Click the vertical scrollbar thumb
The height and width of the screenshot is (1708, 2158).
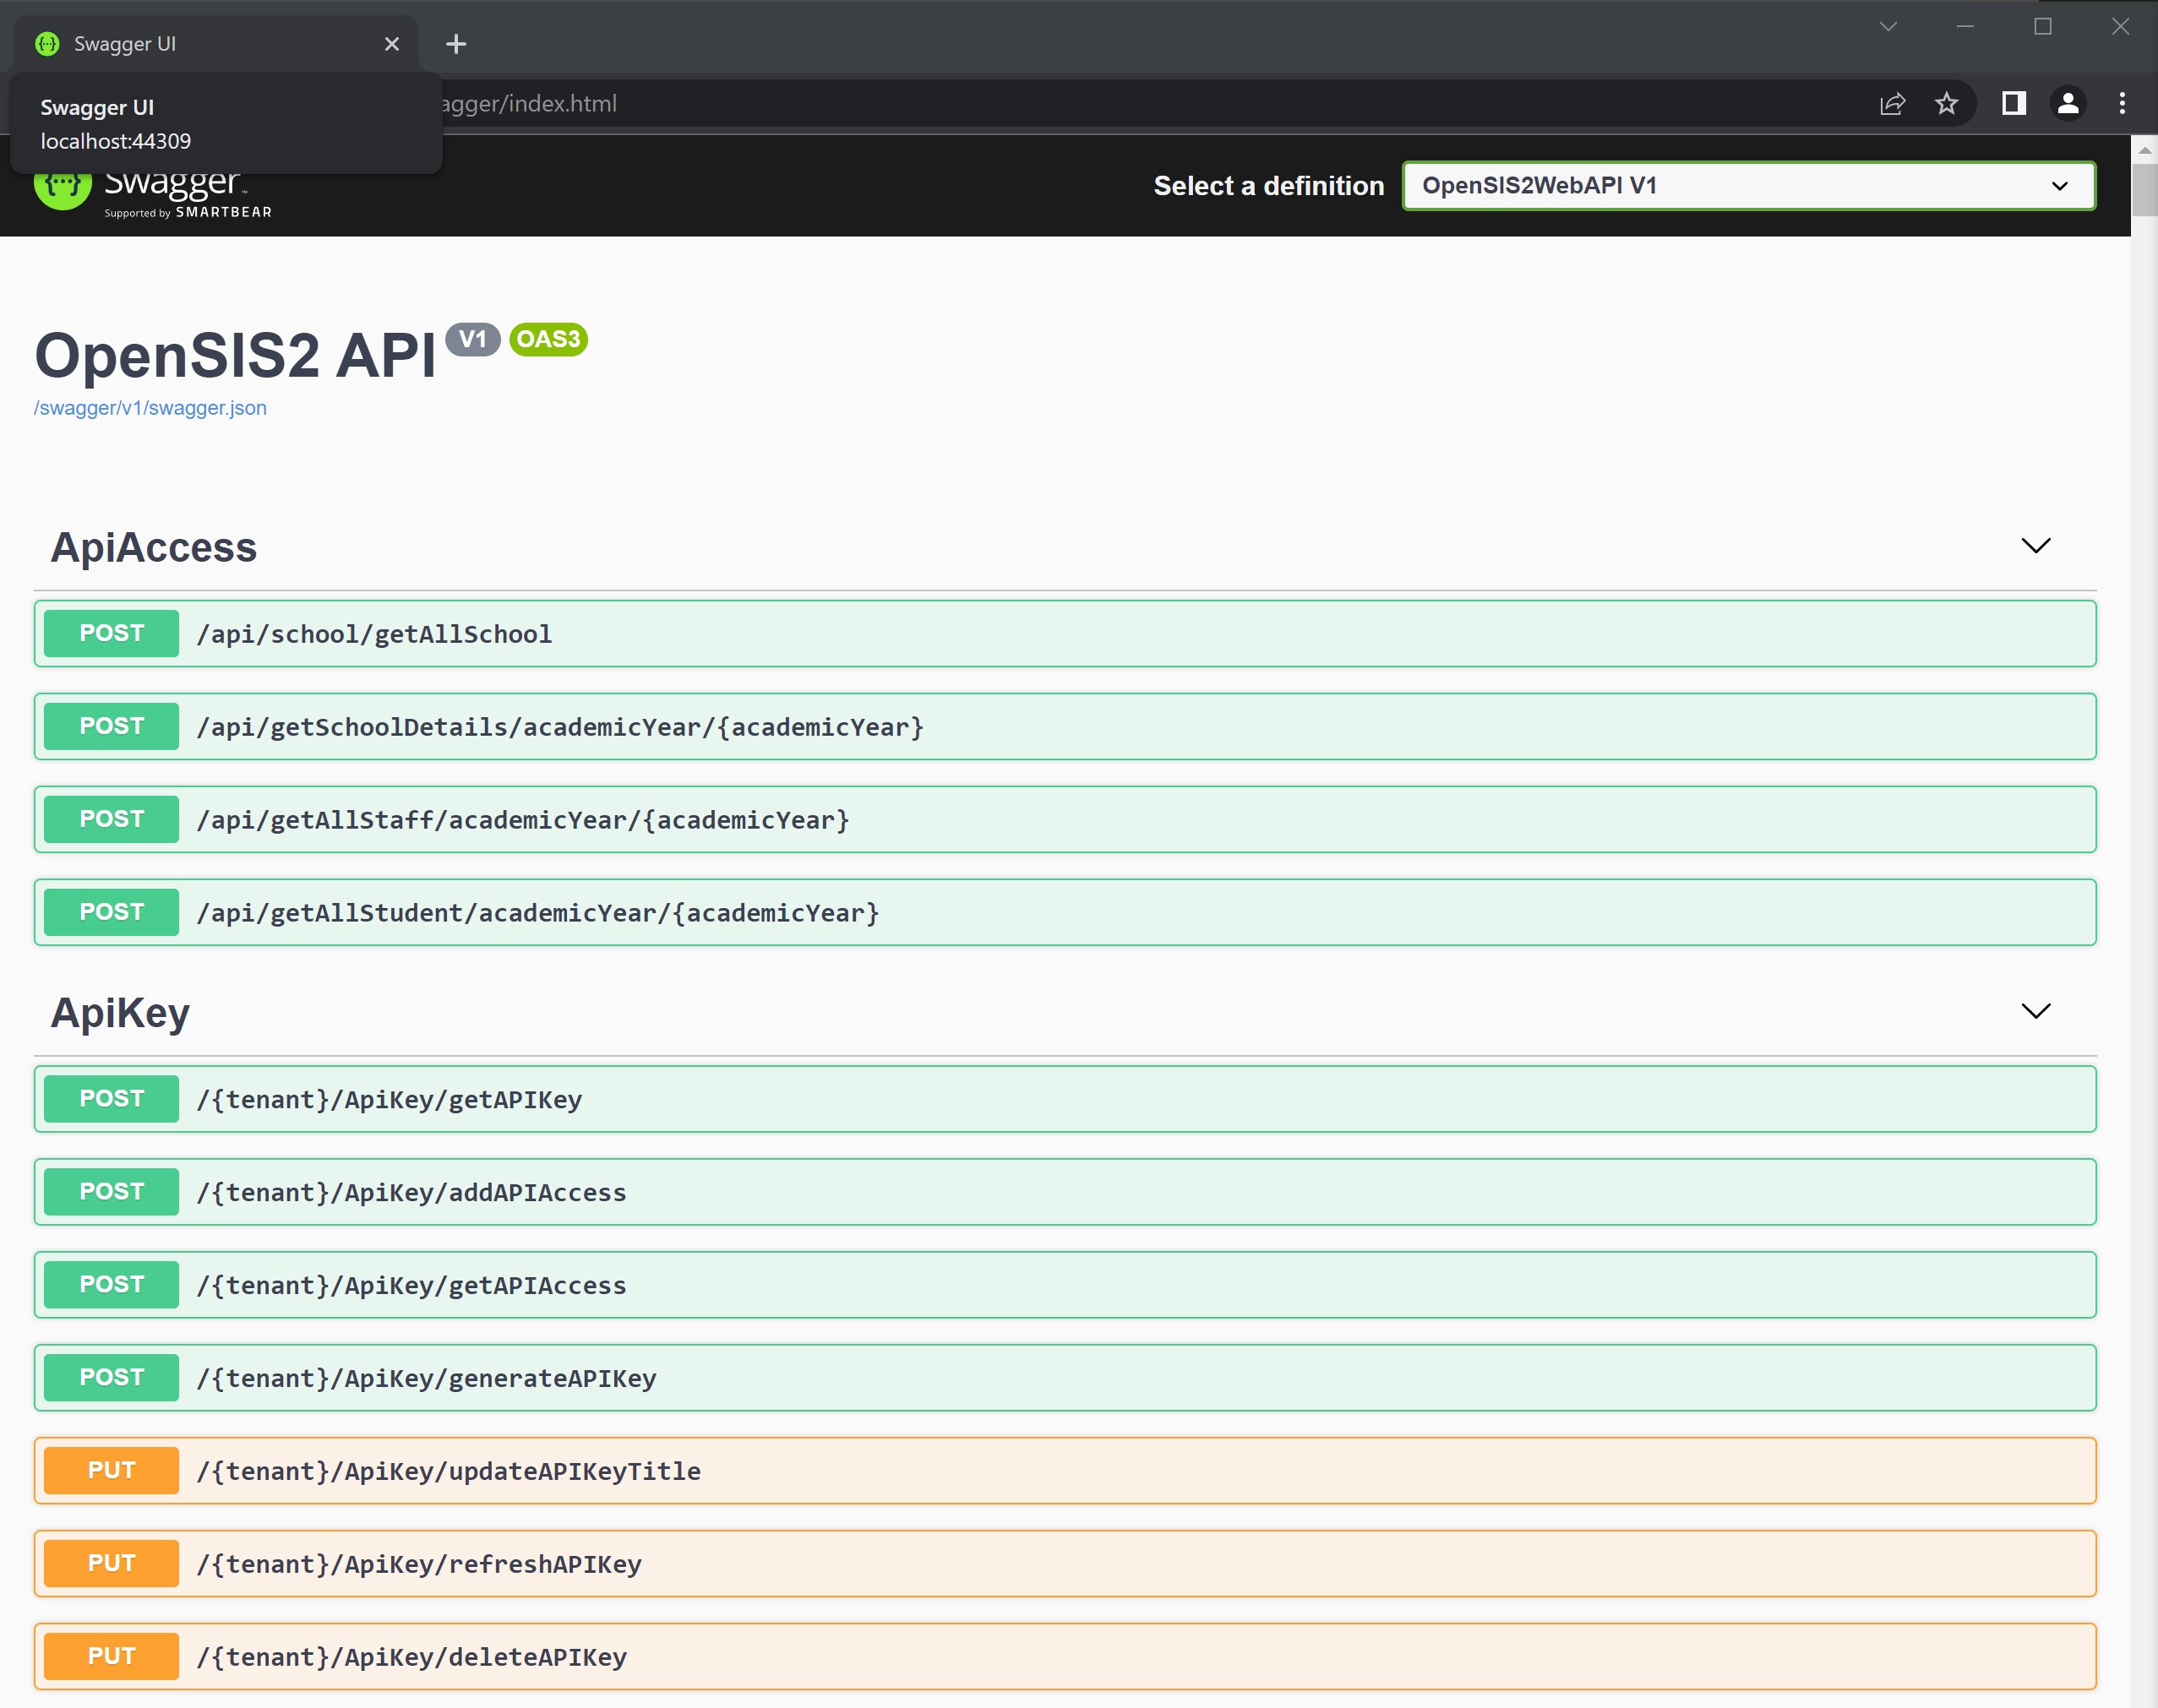point(2144,190)
